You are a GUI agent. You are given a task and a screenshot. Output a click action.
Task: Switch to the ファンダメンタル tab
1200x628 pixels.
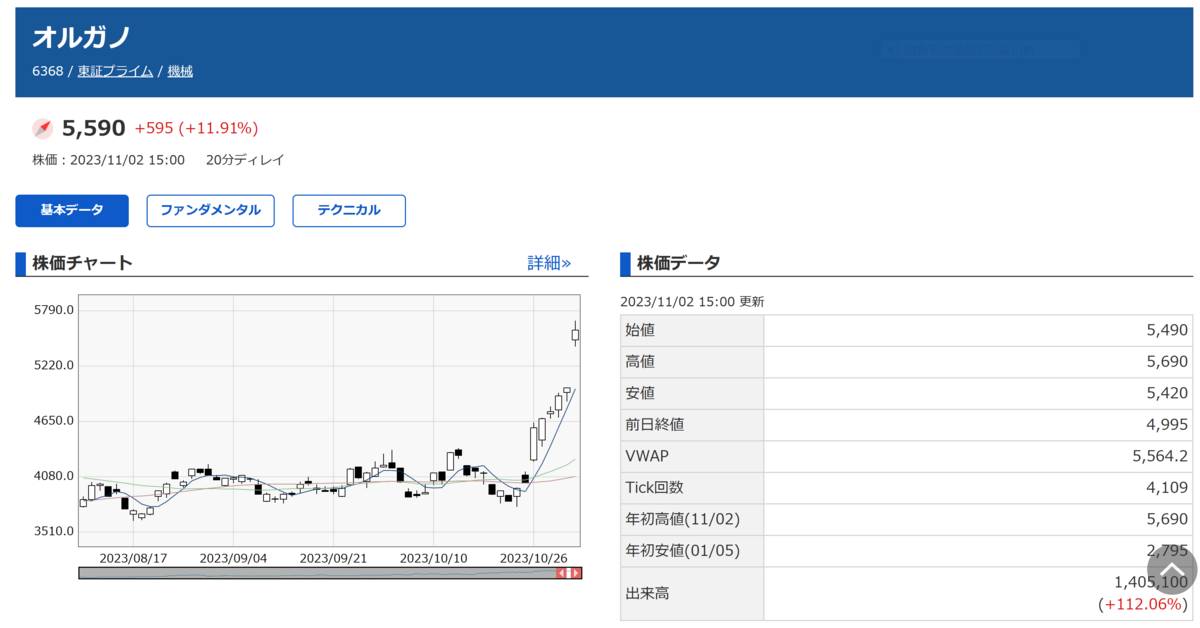(210, 211)
